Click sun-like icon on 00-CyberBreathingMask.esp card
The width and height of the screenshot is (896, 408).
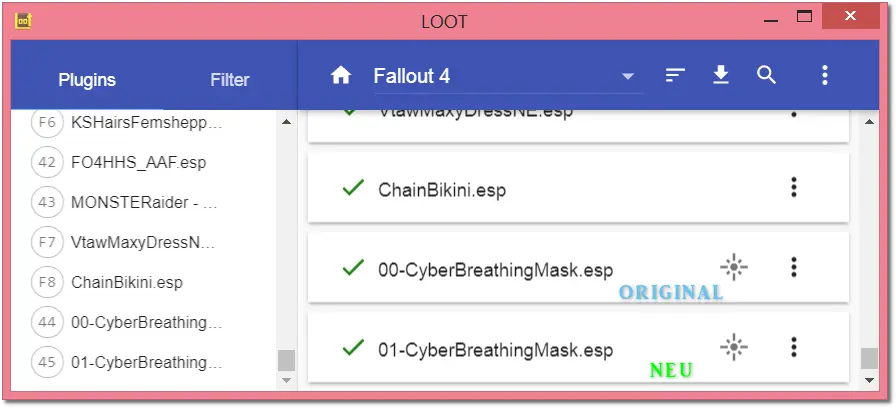[x=734, y=267]
